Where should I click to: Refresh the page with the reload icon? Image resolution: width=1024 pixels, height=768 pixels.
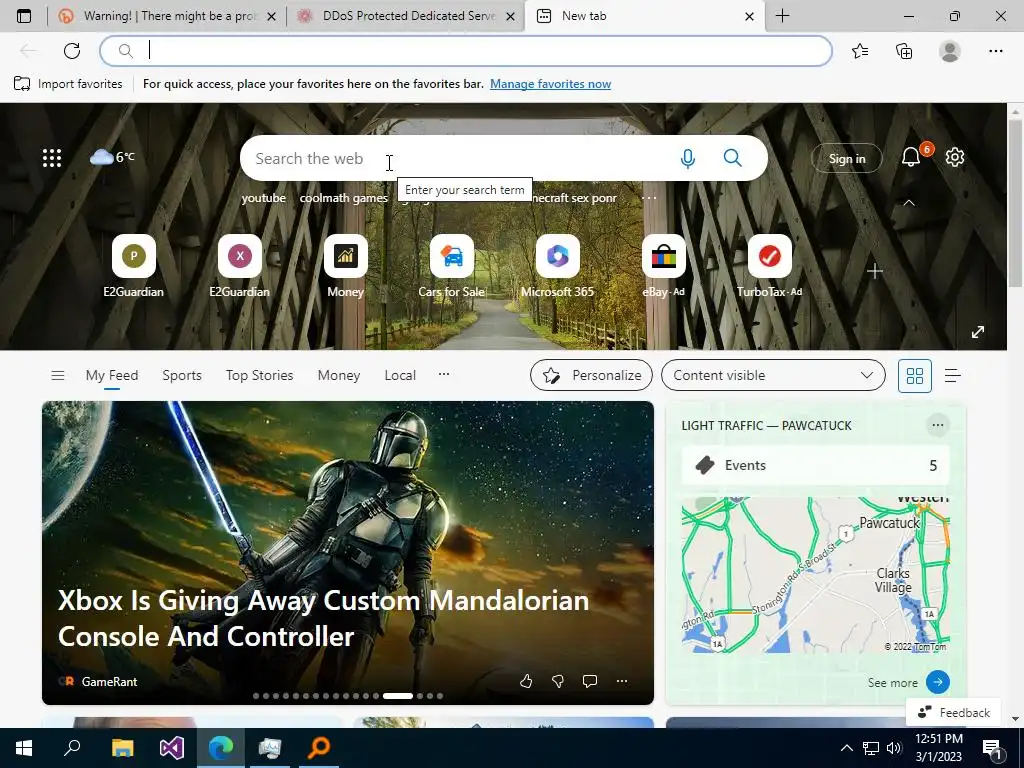pyautogui.click(x=72, y=51)
